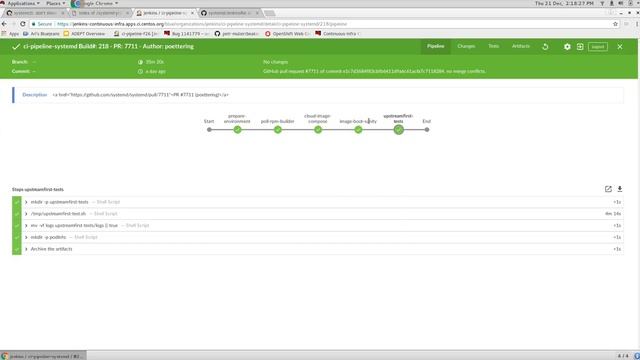Click the volume icon in the system tray
Screen dimensions: 640x360
620,3
